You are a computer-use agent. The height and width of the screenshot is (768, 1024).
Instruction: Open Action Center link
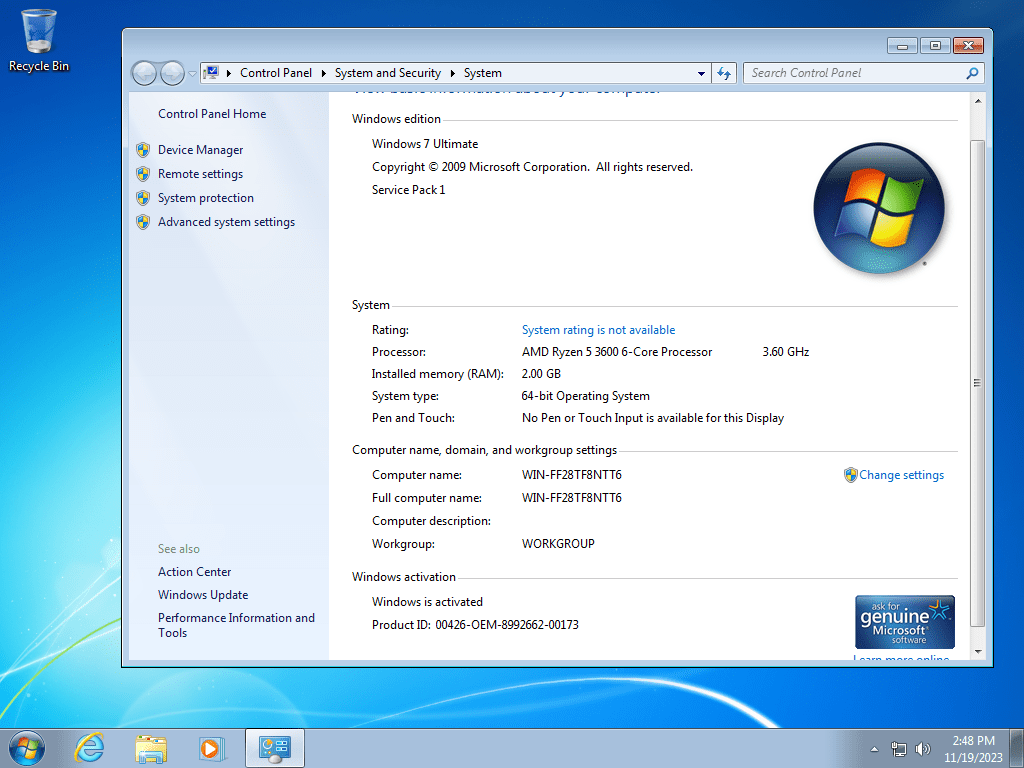point(195,571)
